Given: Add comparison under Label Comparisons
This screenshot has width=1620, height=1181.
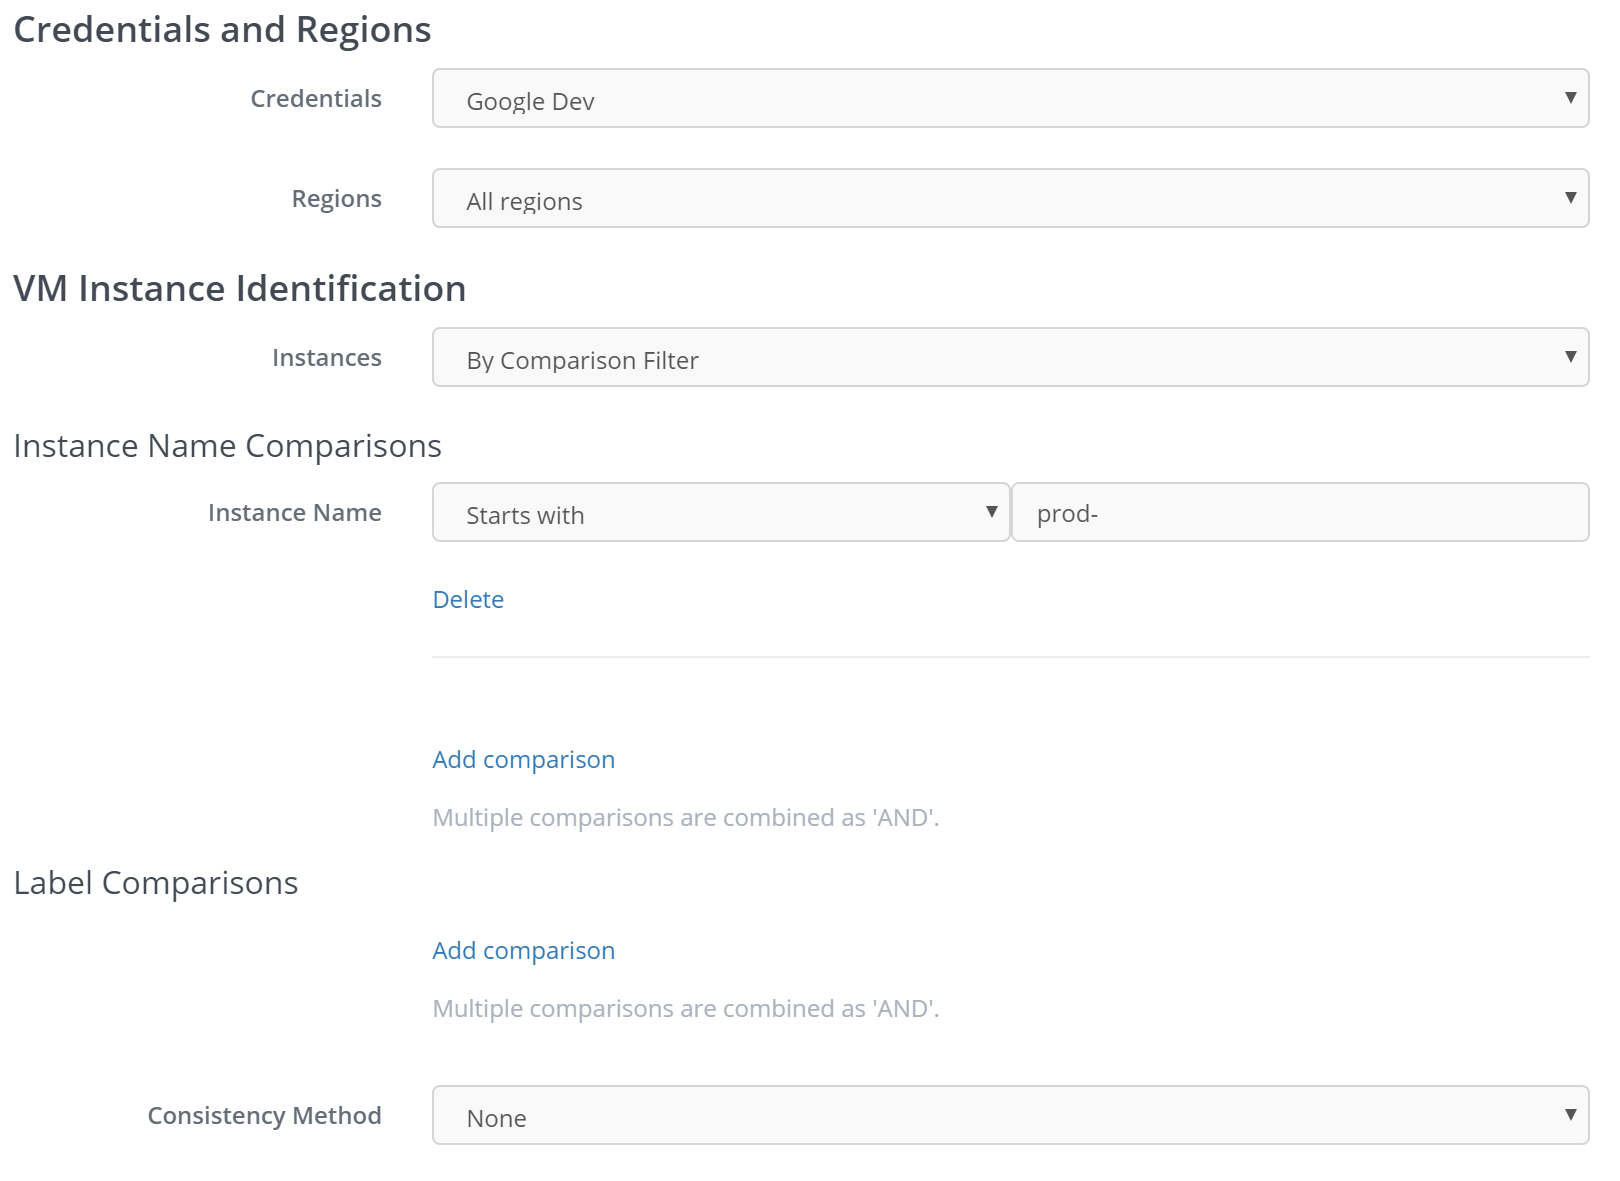Looking at the screenshot, I should 523,951.
